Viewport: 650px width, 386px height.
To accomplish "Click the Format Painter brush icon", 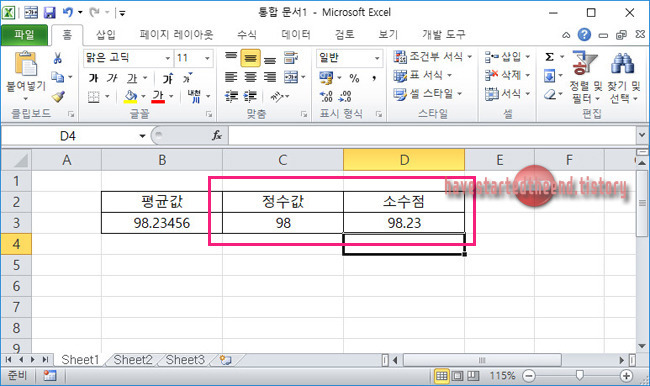I will click(58, 96).
